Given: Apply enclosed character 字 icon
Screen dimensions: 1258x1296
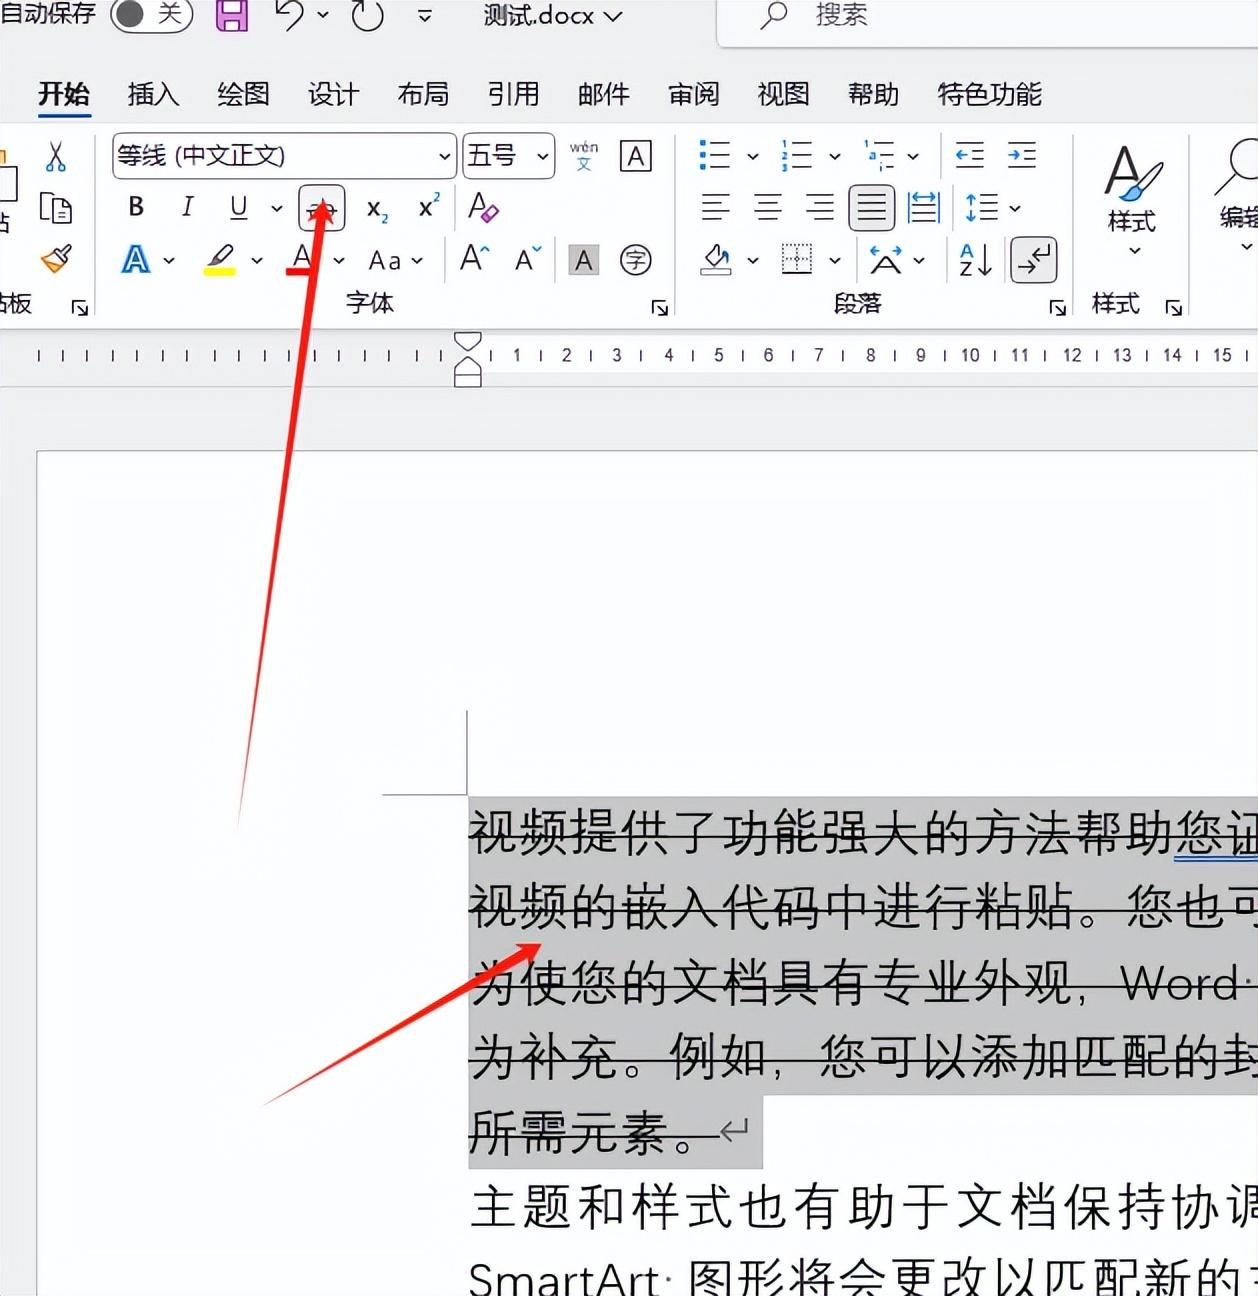Looking at the screenshot, I should pos(636,260).
